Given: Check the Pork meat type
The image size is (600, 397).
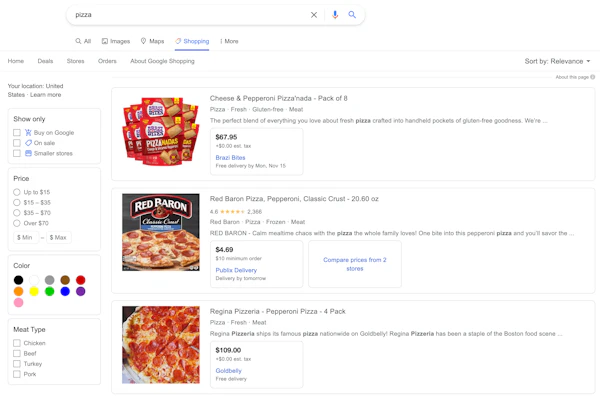Looking at the screenshot, I should coord(17,374).
